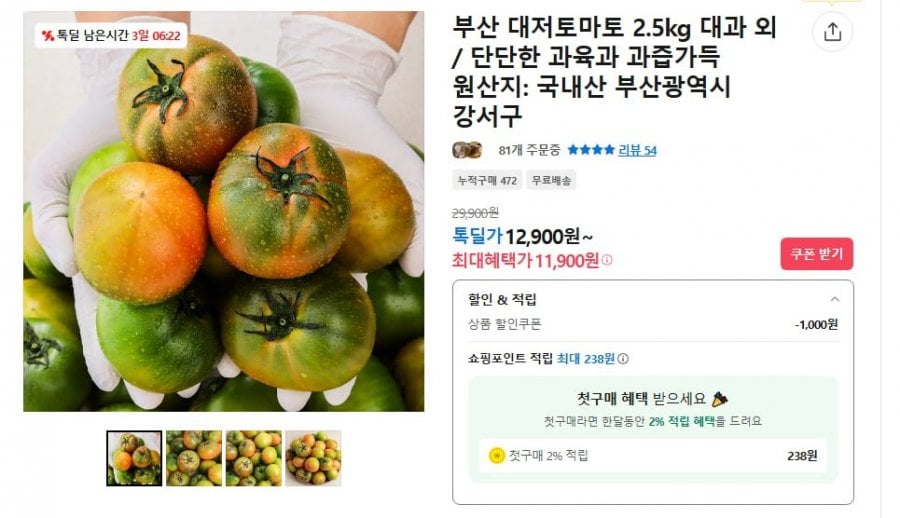The height and width of the screenshot is (518, 900).
Task: Click the 첫구매 혜택 party popper icon
Action: click(x=719, y=398)
